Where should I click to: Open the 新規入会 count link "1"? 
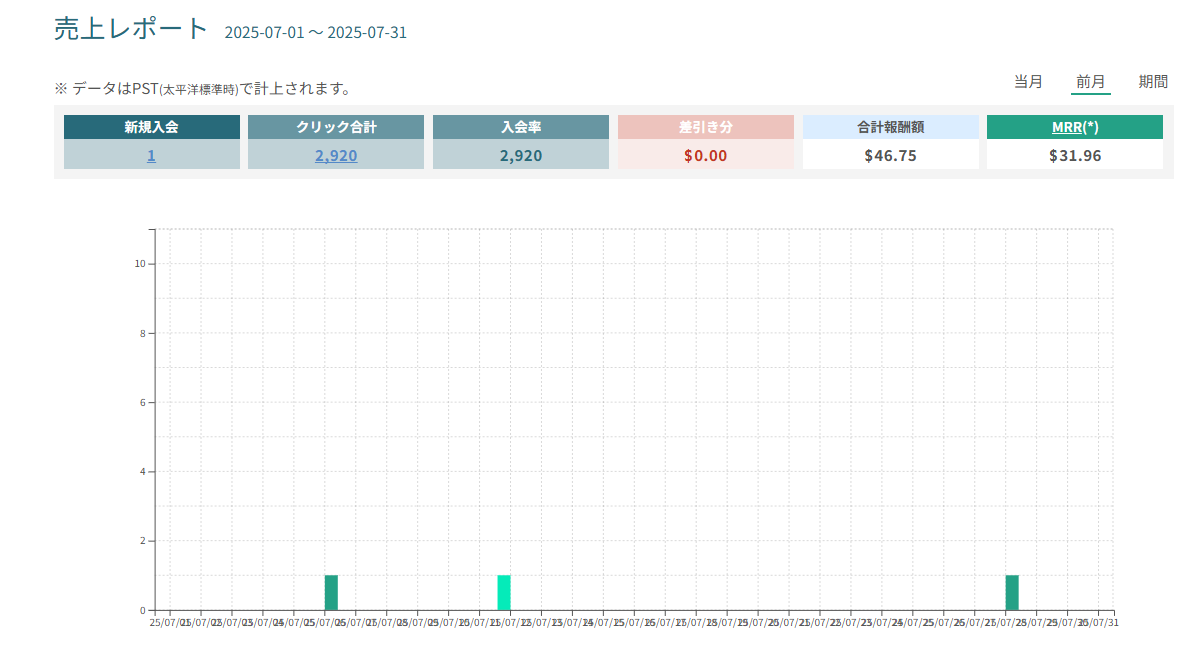(x=151, y=155)
